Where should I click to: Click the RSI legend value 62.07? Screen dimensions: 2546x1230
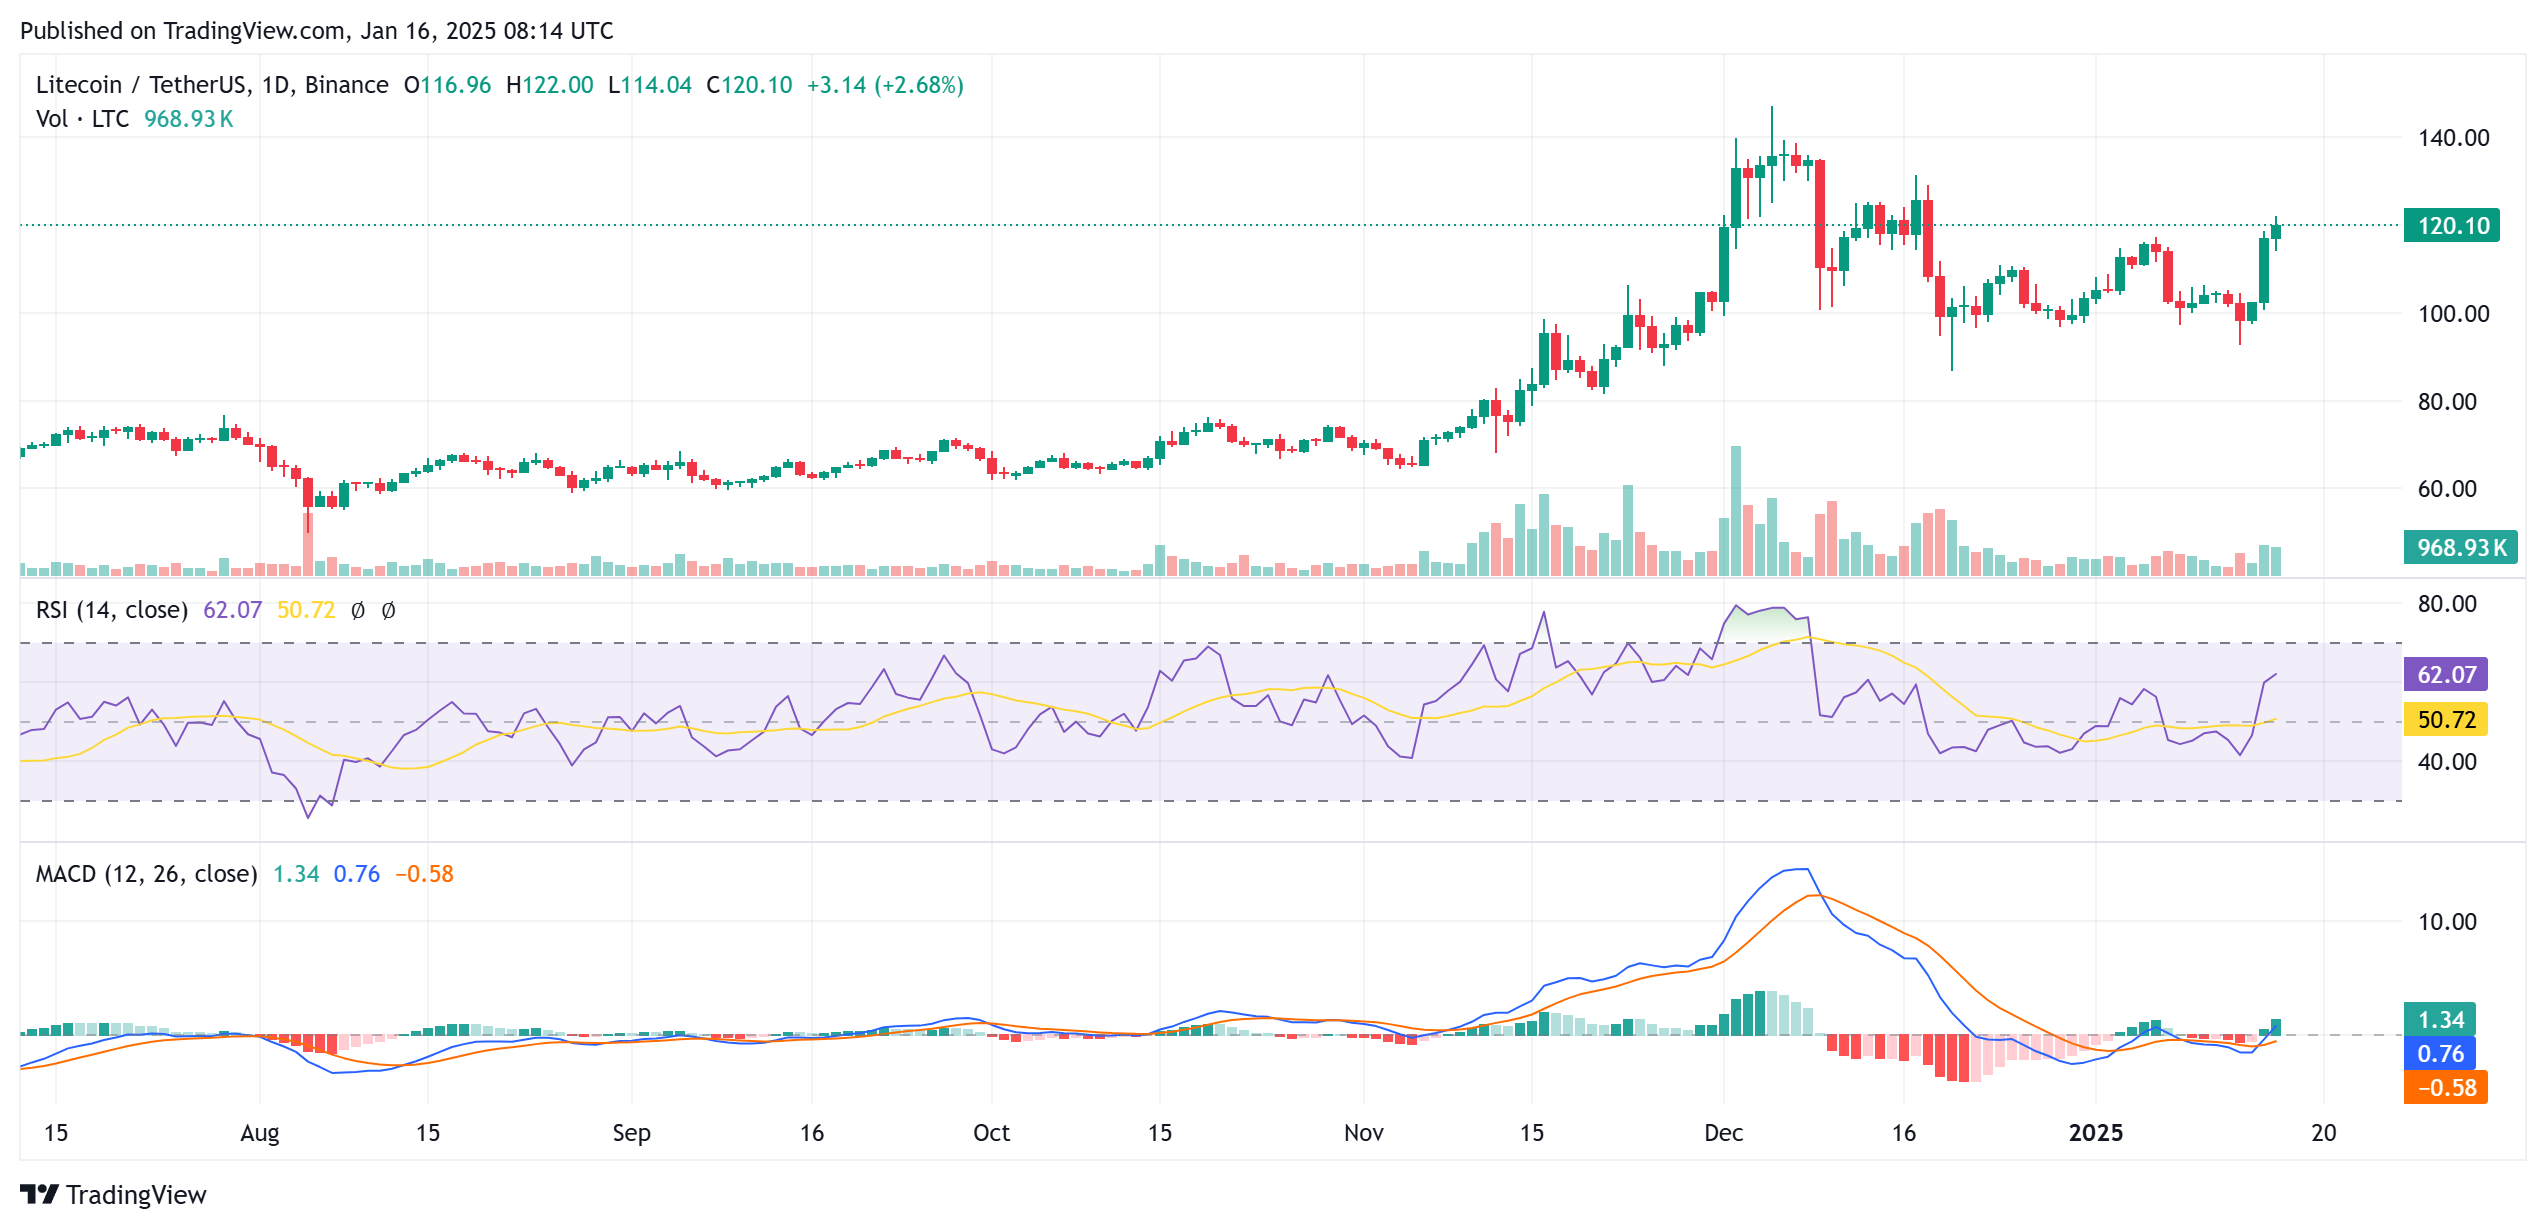pyautogui.click(x=232, y=610)
